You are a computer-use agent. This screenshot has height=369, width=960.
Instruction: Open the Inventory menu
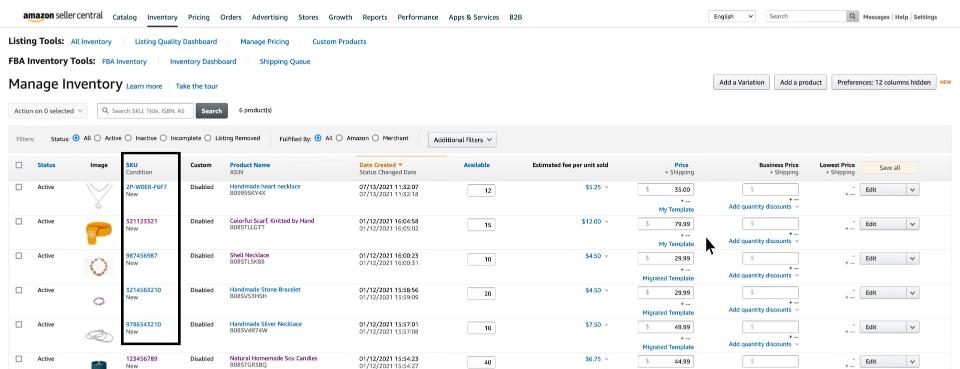(162, 18)
